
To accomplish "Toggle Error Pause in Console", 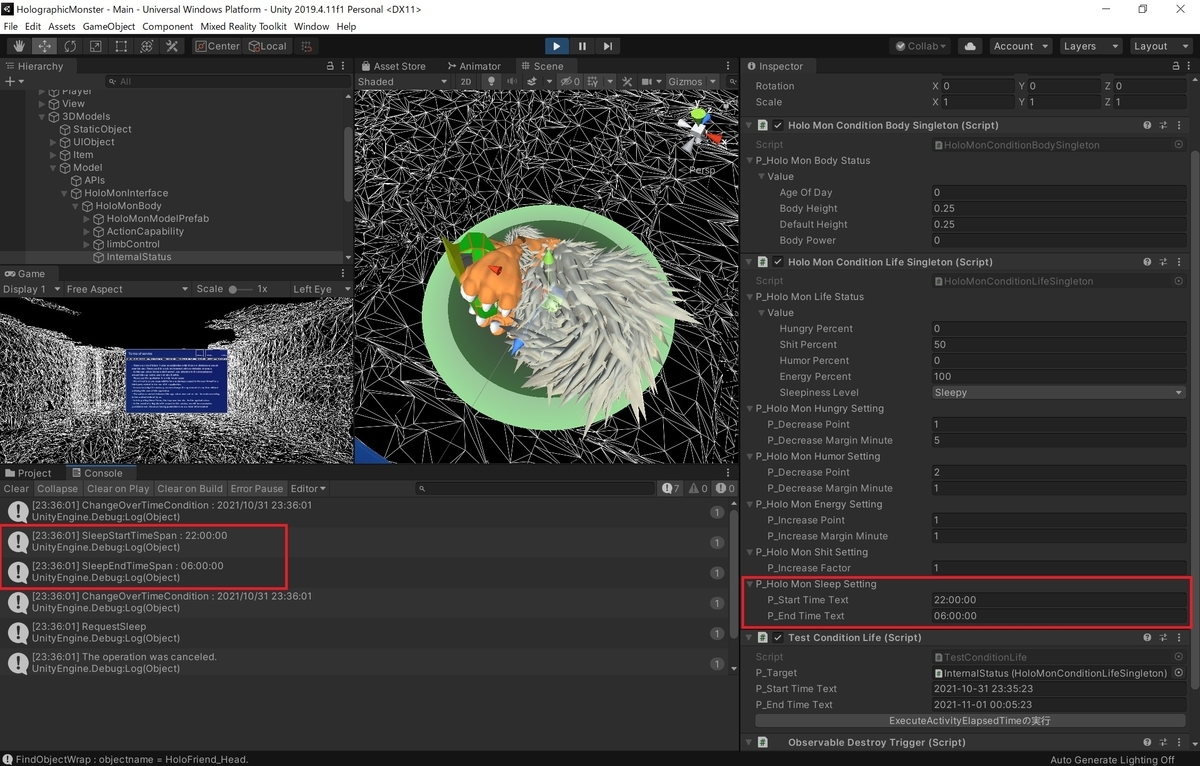I will tap(257, 489).
